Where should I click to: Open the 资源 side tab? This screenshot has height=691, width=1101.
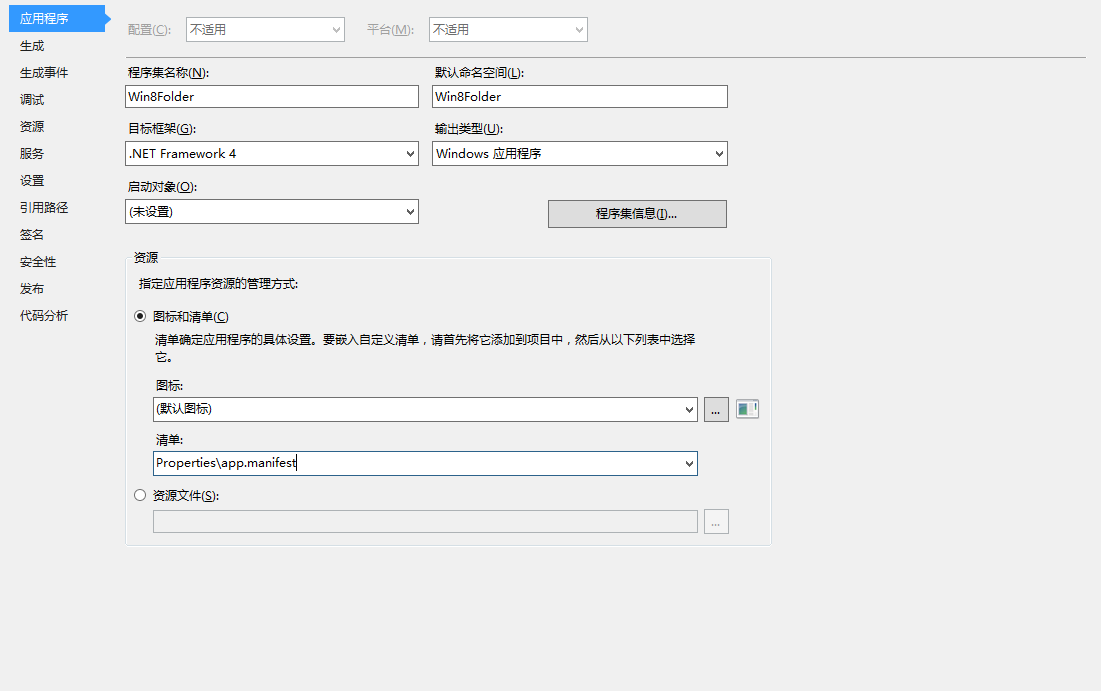pyautogui.click(x=32, y=127)
